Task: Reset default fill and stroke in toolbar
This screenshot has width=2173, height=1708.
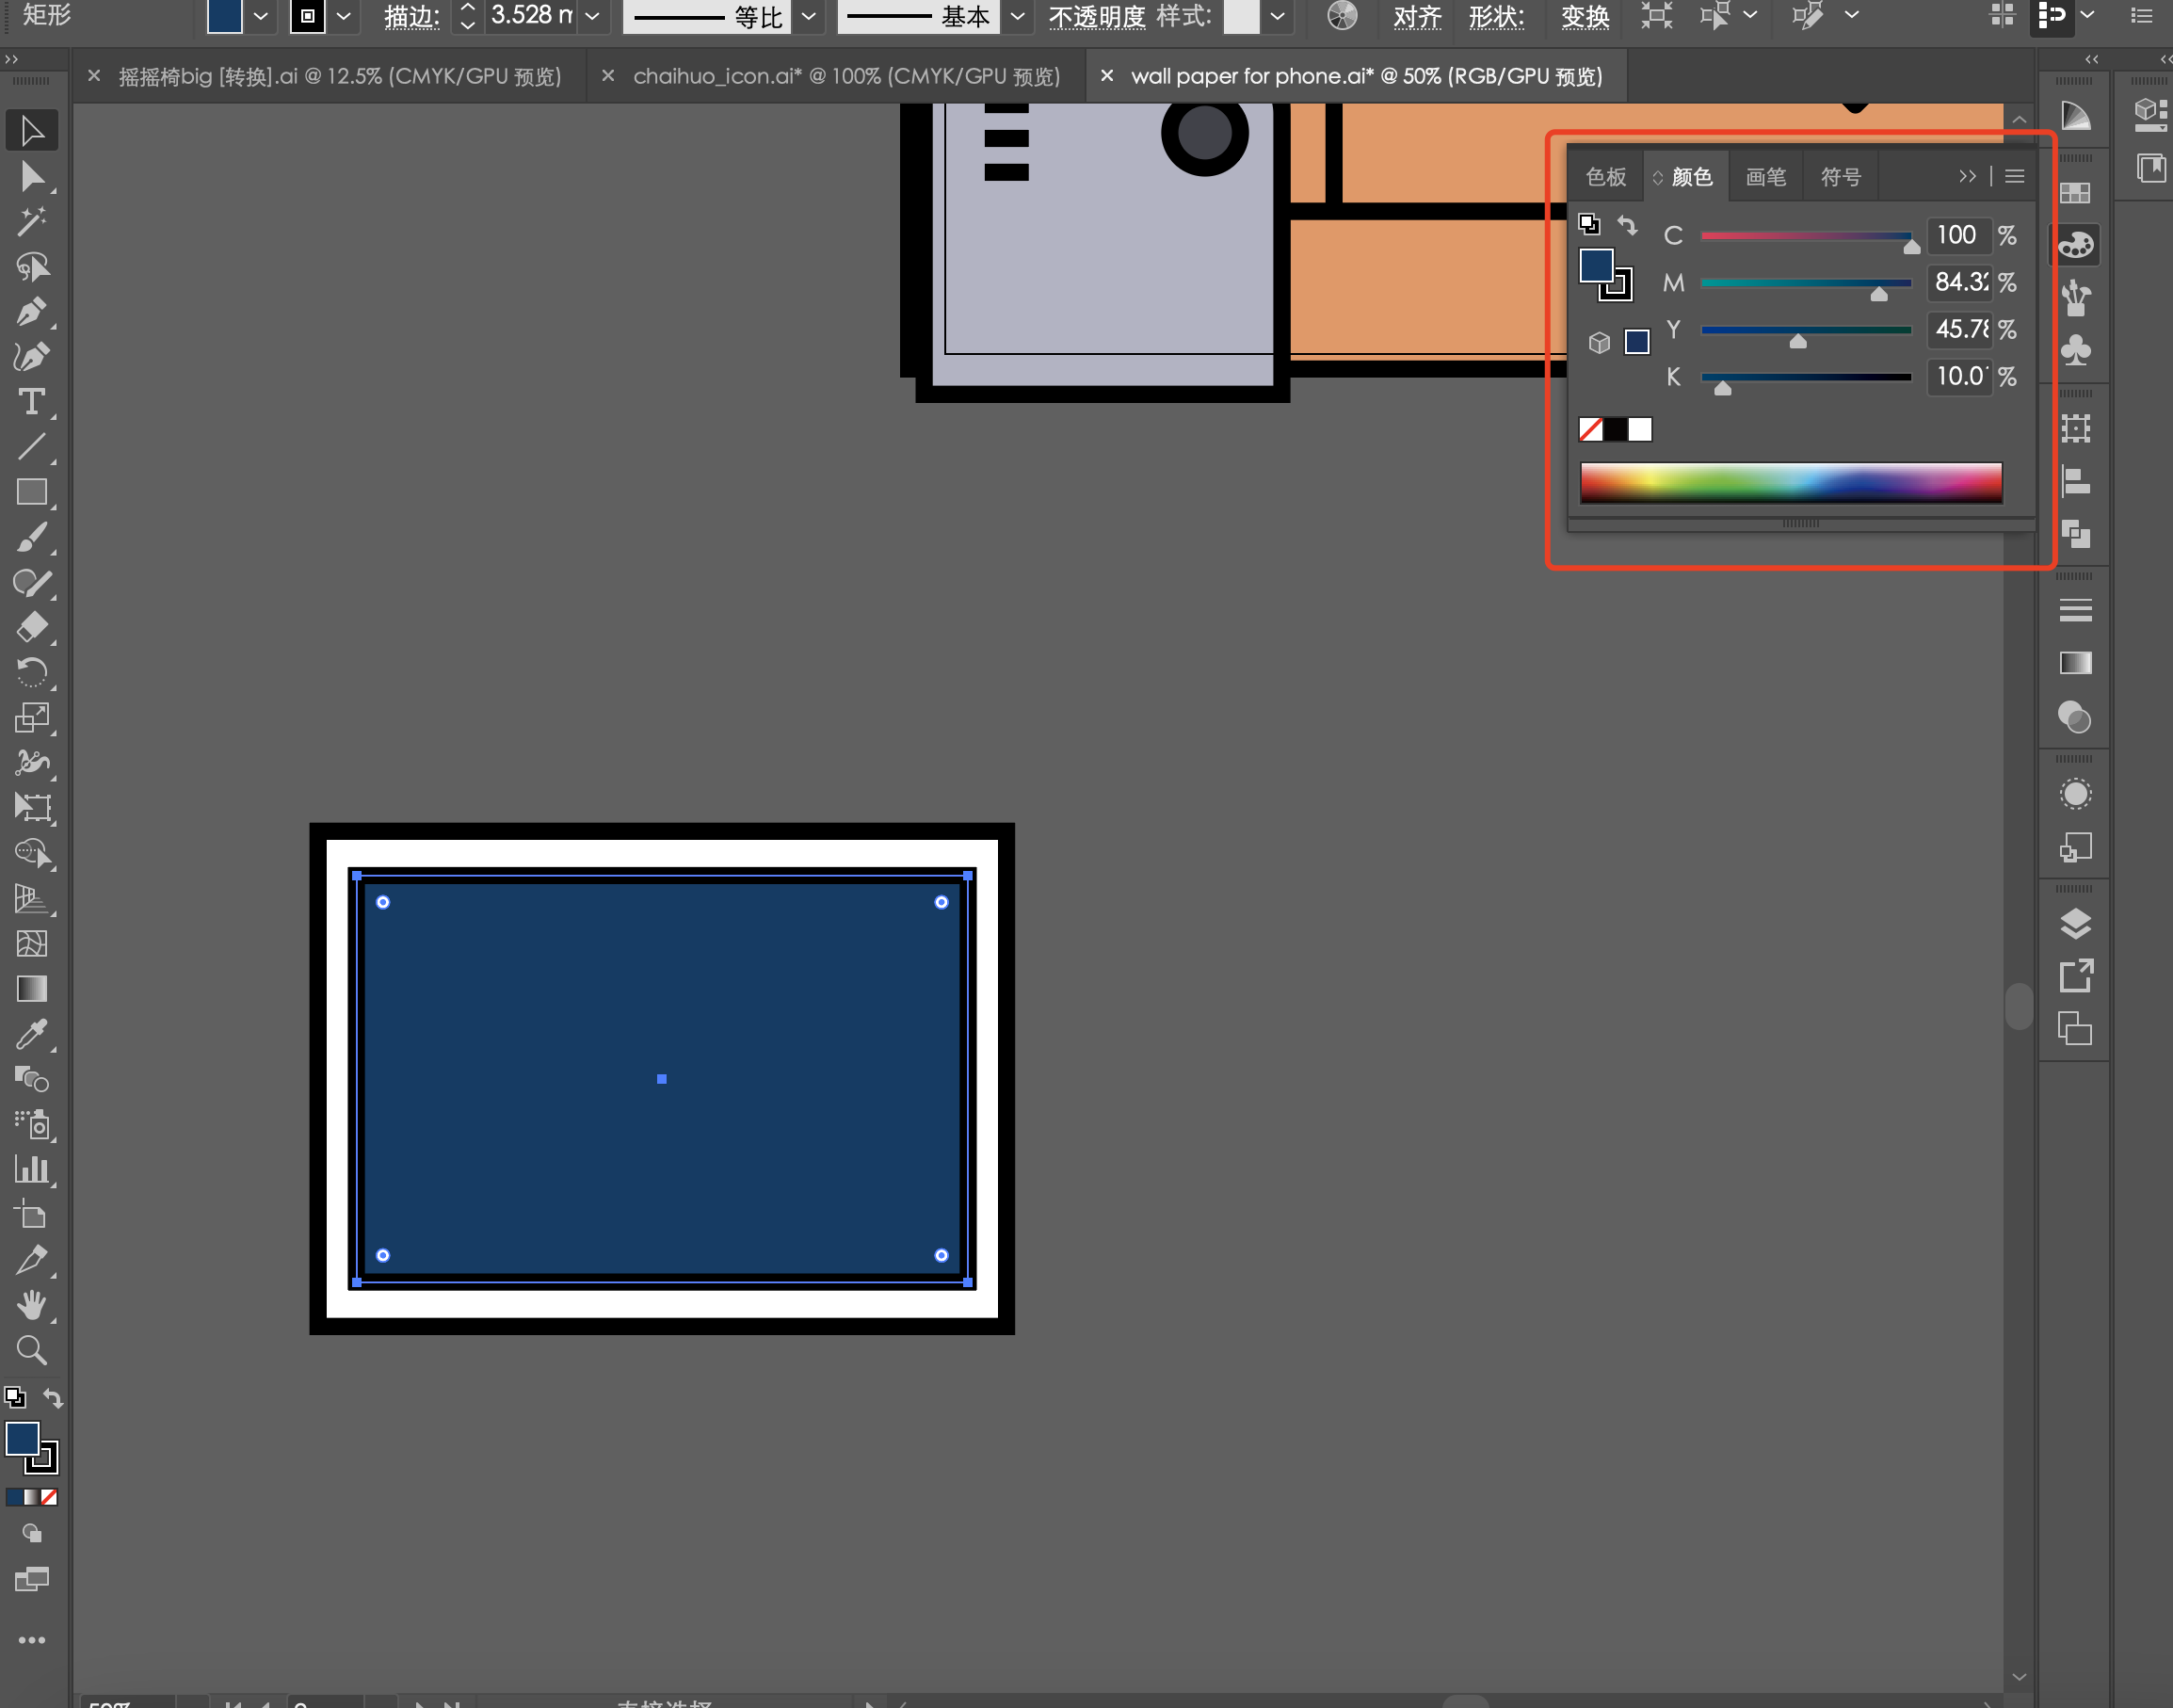Action: pyautogui.click(x=14, y=1397)
